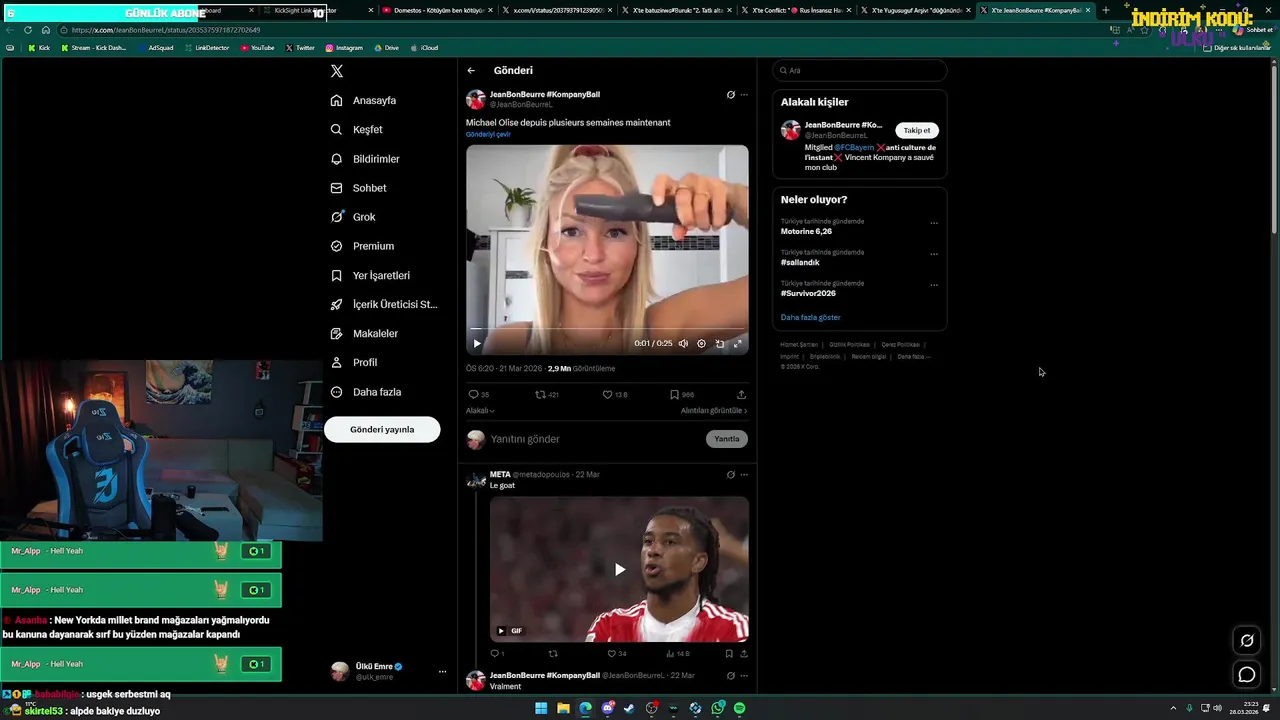Open more options for Motorine 6,26 trend
This screenshot has width=1280, height=720.
934,223
